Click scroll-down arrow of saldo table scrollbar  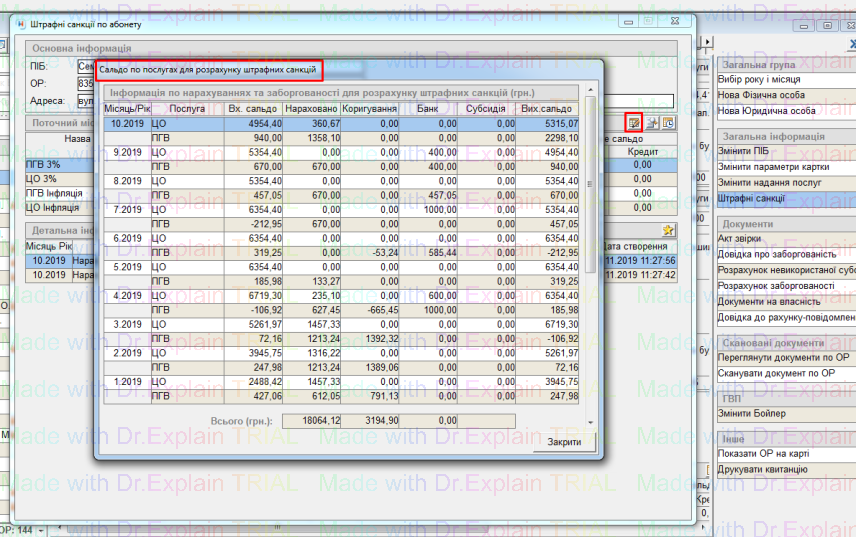pyautogui.click(x=590, y=422)
